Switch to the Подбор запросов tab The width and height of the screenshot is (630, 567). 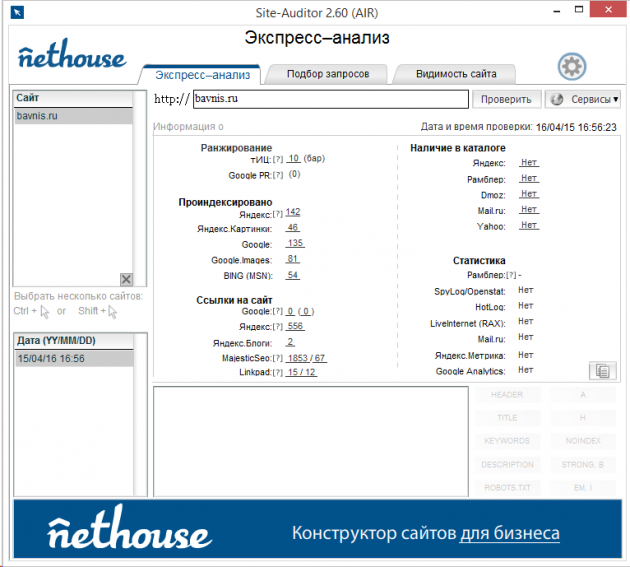(x=327, y=74)
